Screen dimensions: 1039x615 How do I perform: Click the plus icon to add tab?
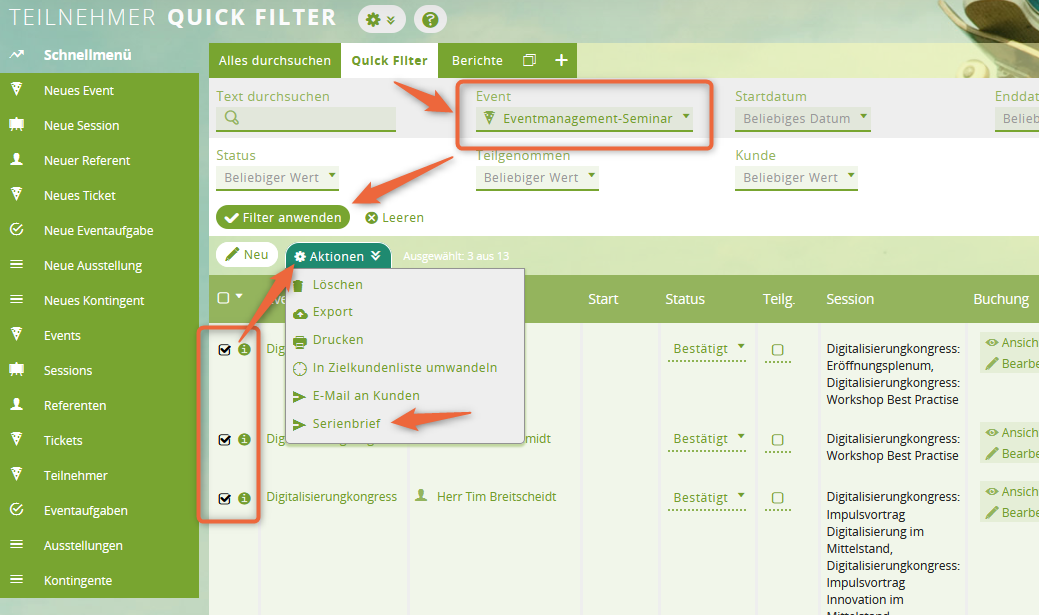561,60
